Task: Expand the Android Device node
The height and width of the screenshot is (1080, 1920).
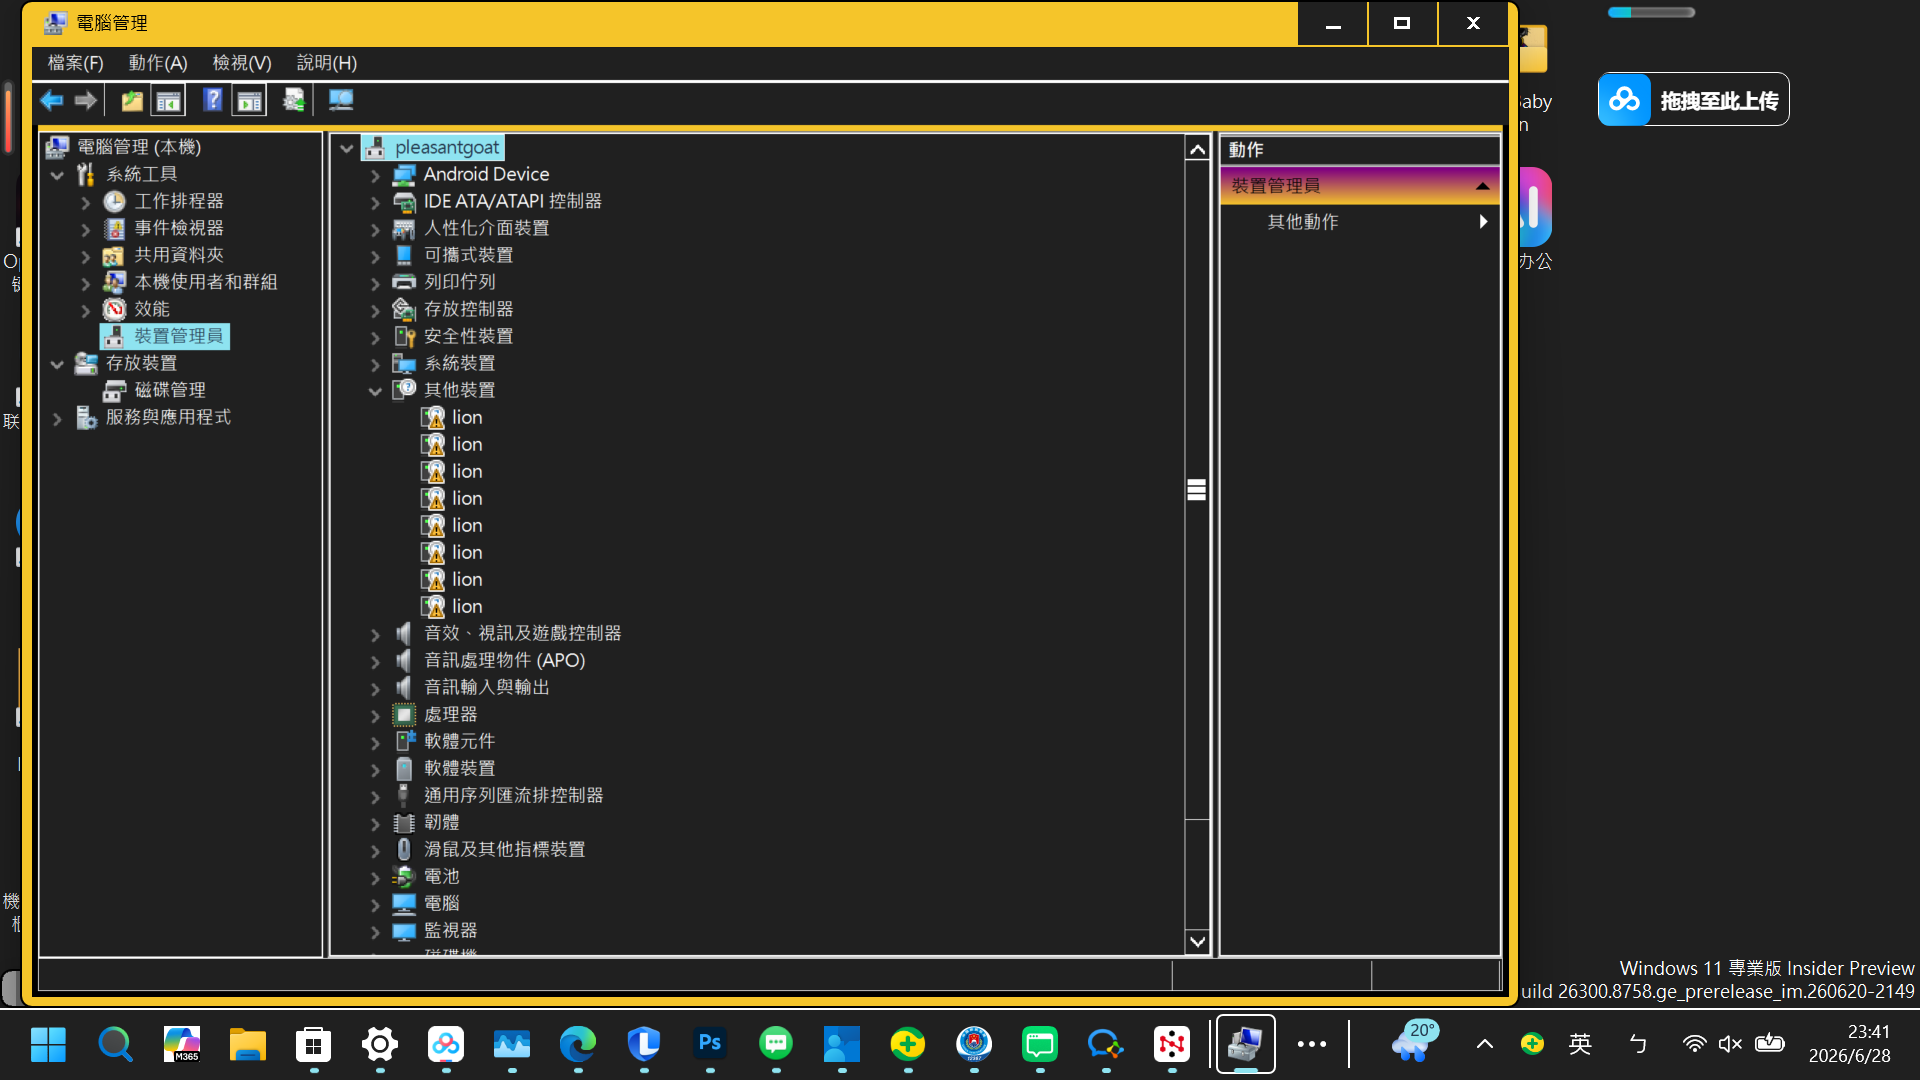Action: click(x=375, y=175)
